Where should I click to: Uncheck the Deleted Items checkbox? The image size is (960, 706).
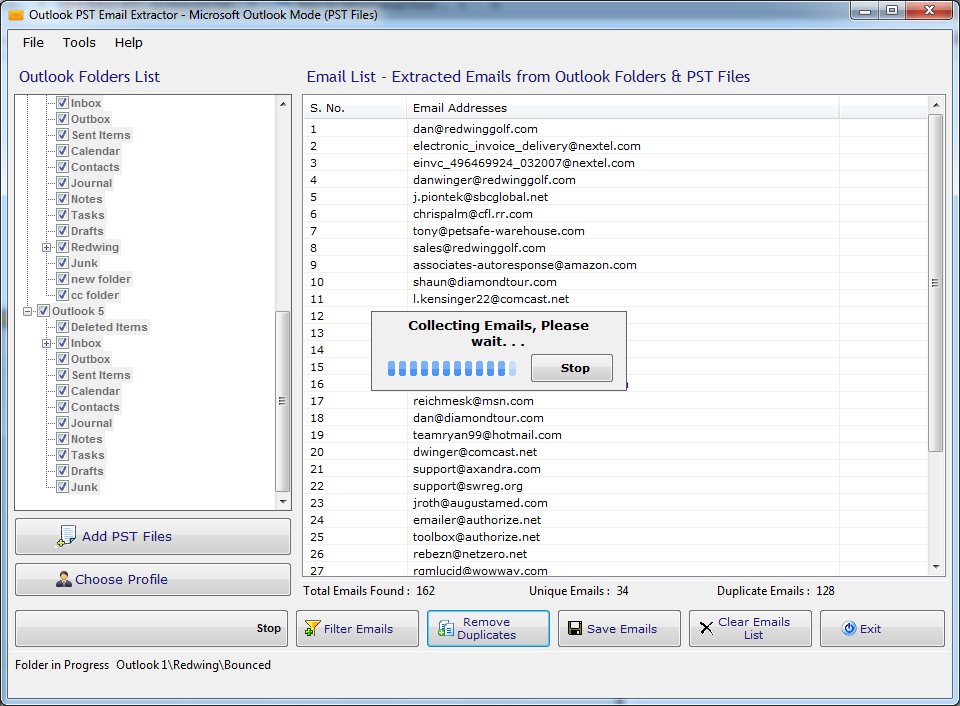pos(62,327)
